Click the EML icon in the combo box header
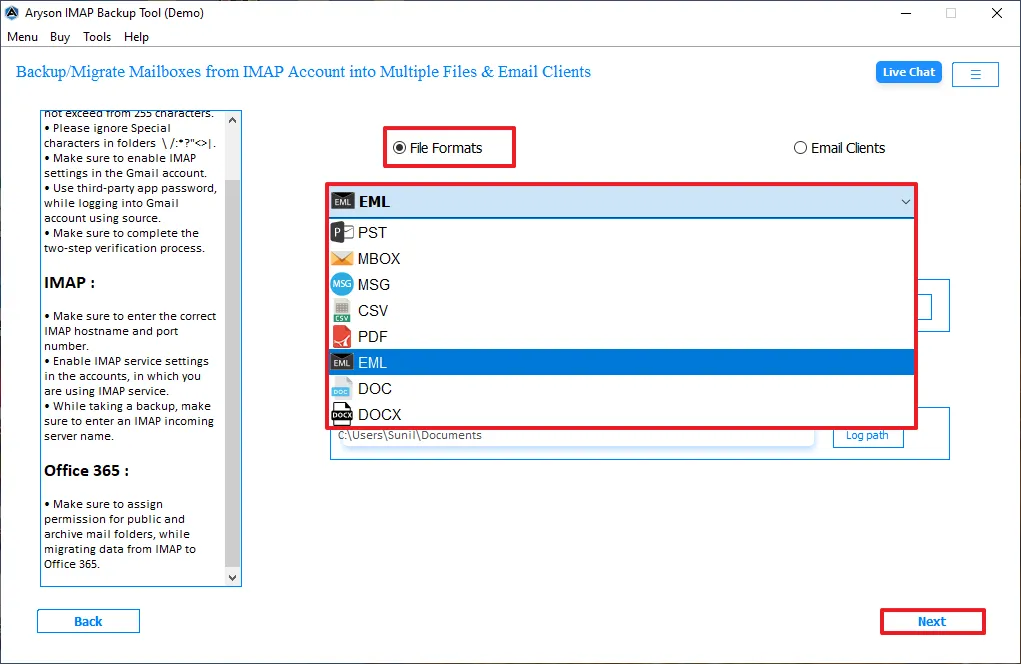 343,201
